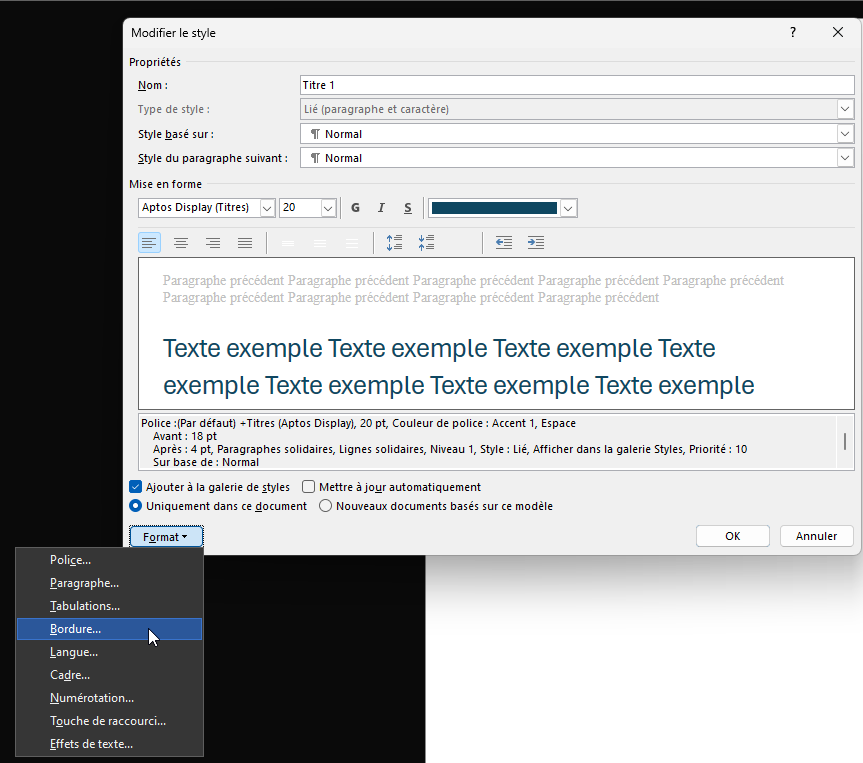Select 'Nouveaux documents basés sur ce modèle'
This screenshot has height=763, width=863.
(x=326, y=506)
